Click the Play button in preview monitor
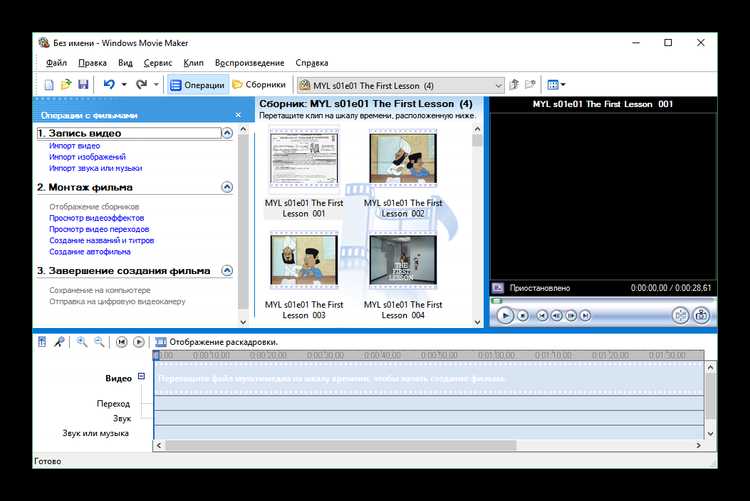Image resolution: width=750 pixels, height=501 pixels. [505, 316]
